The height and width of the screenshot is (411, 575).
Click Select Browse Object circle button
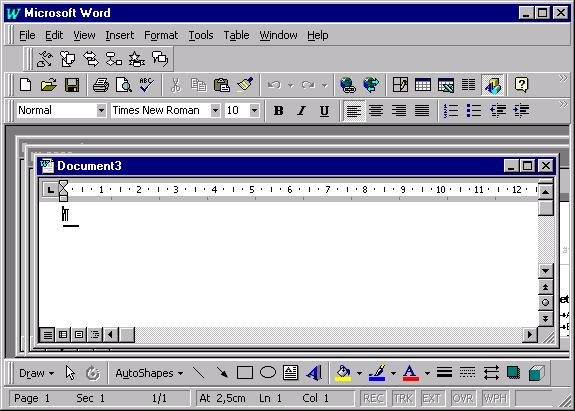pyautogui.click(x=545, y=303)
